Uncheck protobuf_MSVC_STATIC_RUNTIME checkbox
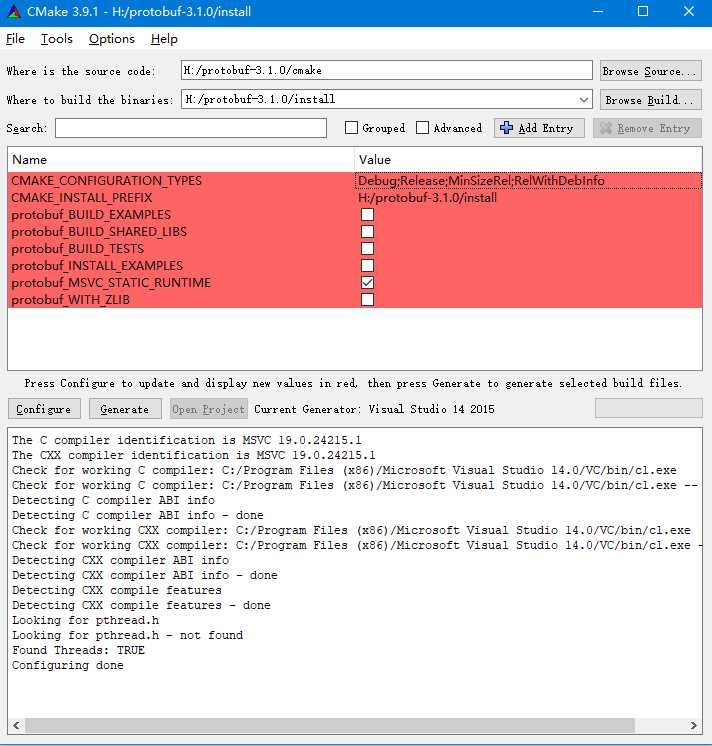712x746 pixels. click(x=367, y=283)
